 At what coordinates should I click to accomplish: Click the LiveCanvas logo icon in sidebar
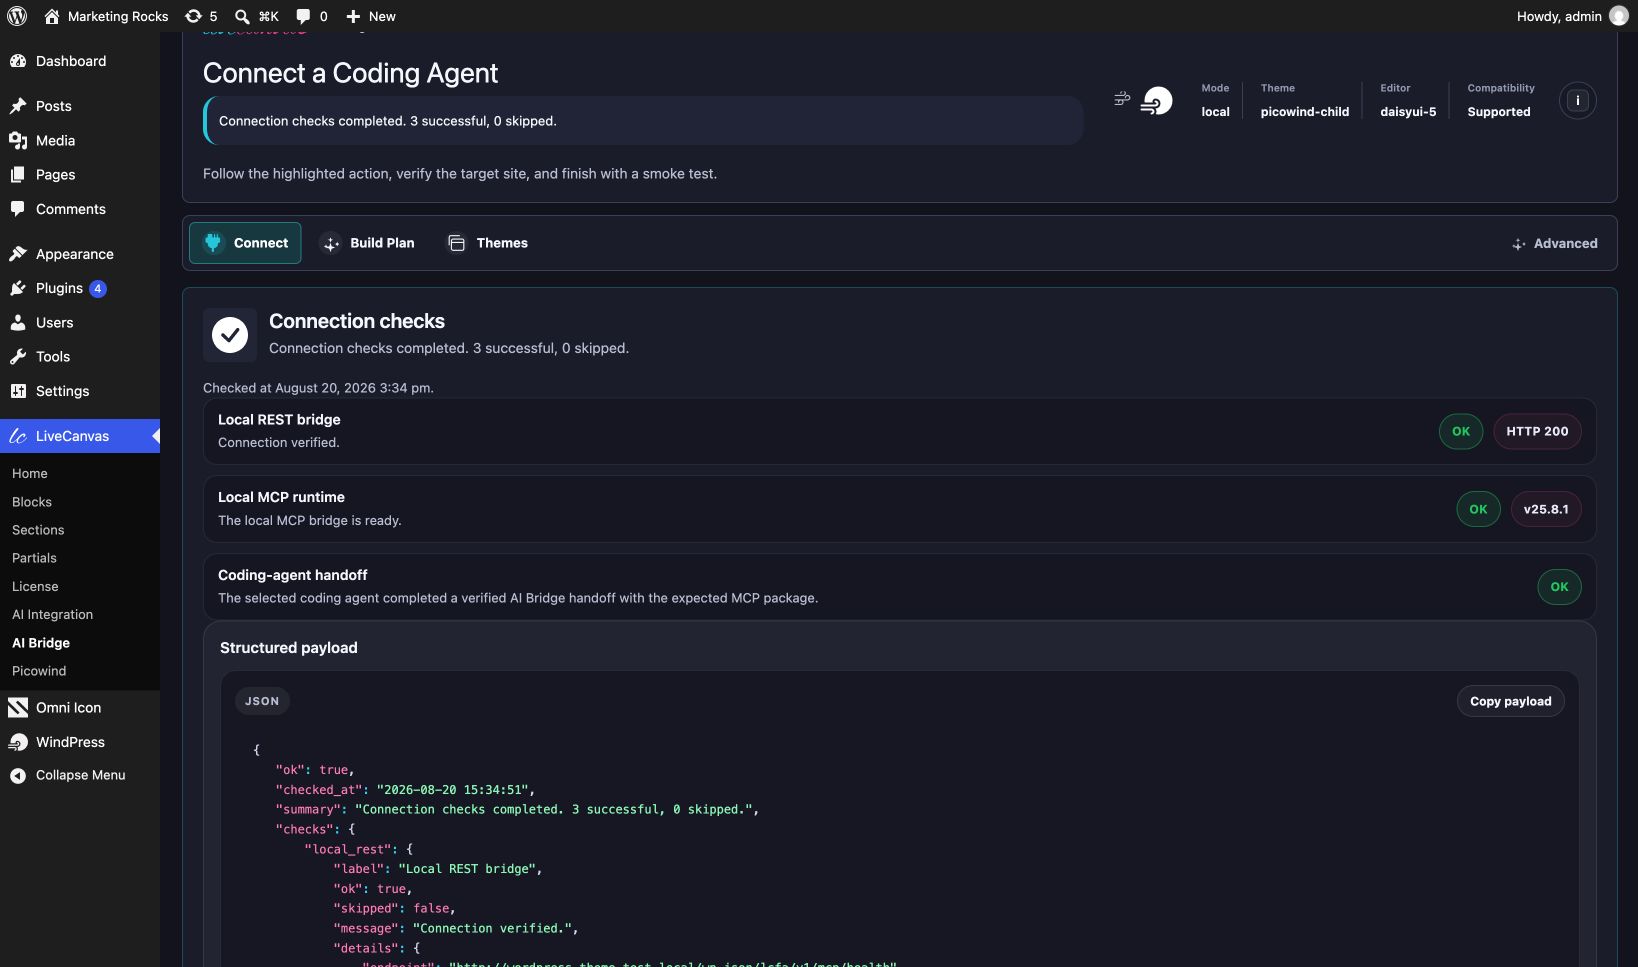[18, 436]
